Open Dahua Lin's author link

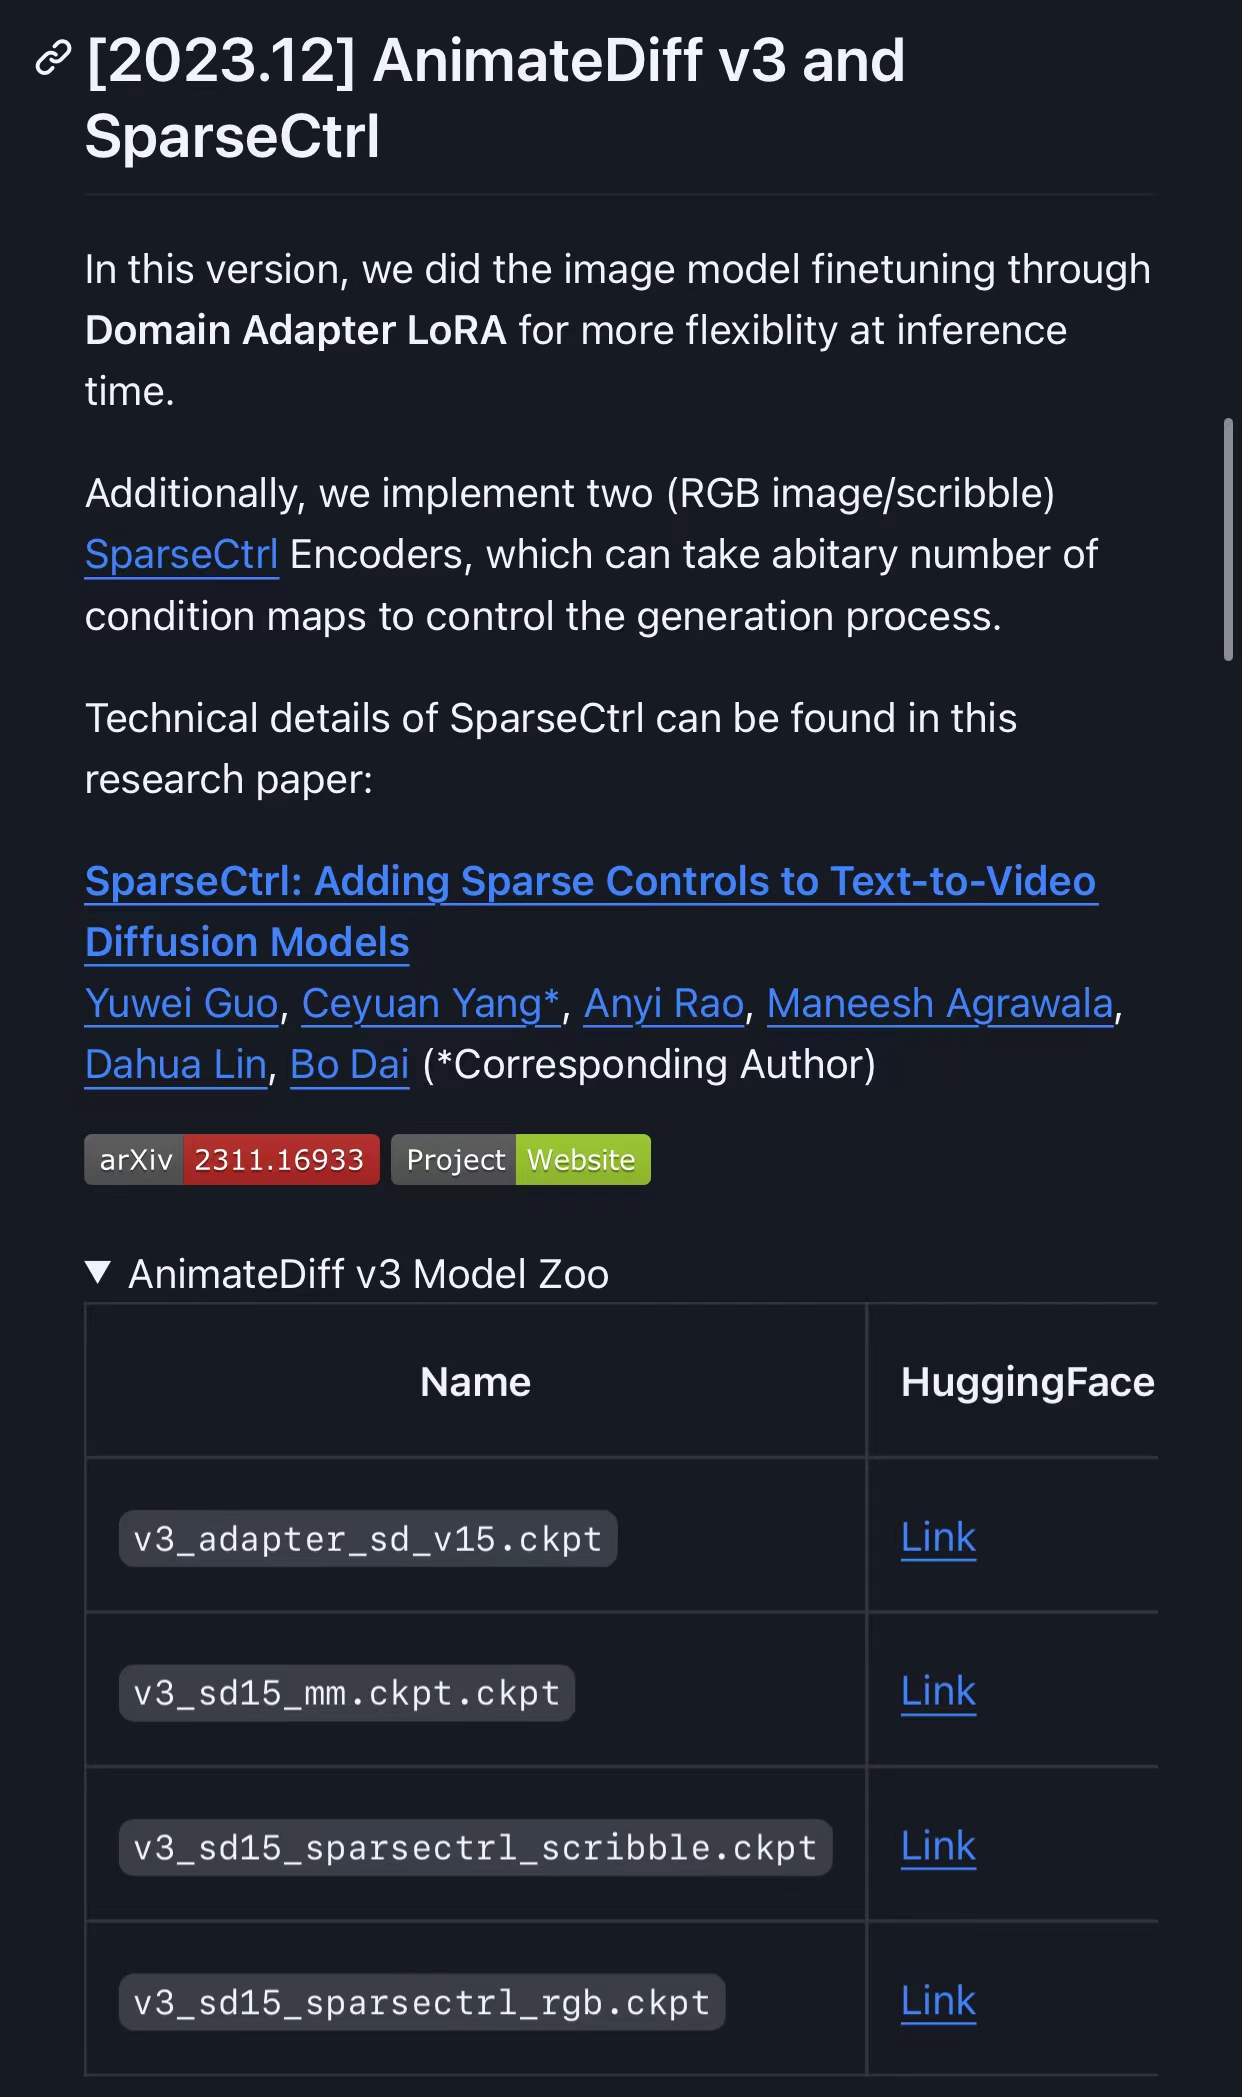pyautogui.click(x=176, y=1064)
